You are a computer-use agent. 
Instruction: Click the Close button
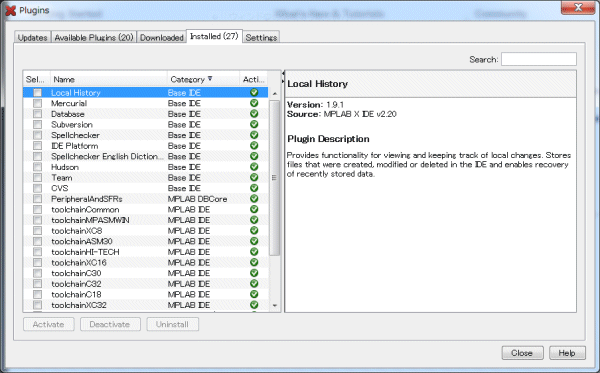click(x=522, y=353)
